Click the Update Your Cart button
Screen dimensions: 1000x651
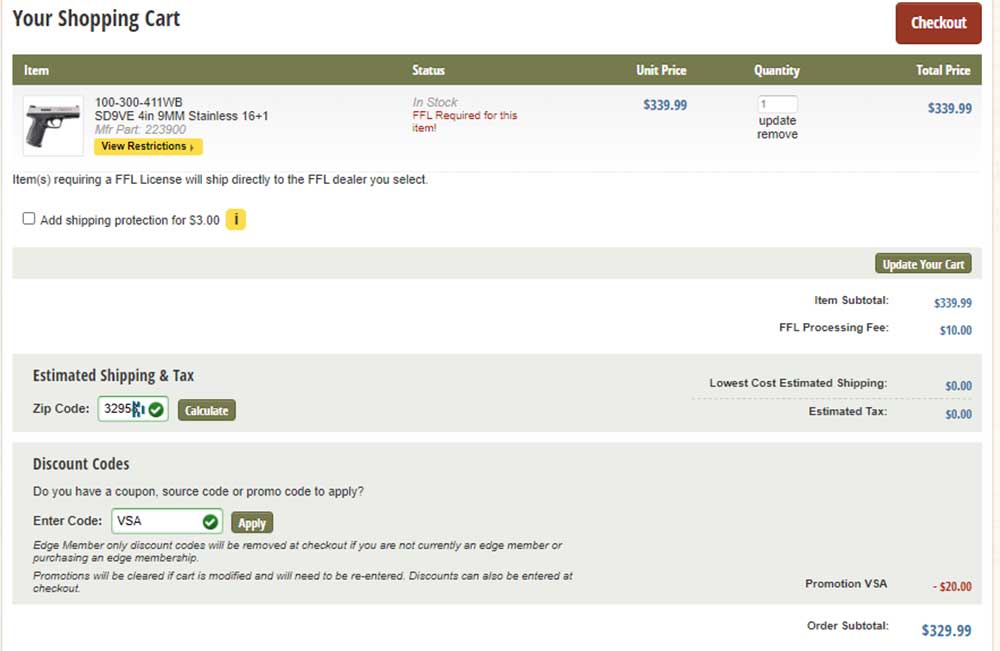(x=923, y=264)
